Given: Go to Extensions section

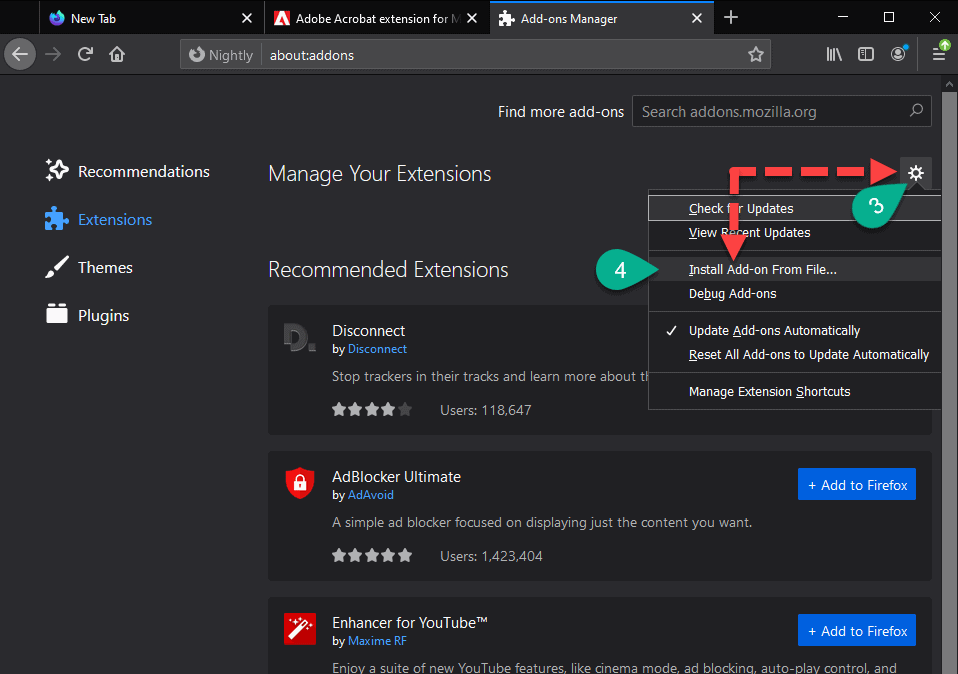Looking at the screenshot, I should pyautogui.click(x=98, y=219).
